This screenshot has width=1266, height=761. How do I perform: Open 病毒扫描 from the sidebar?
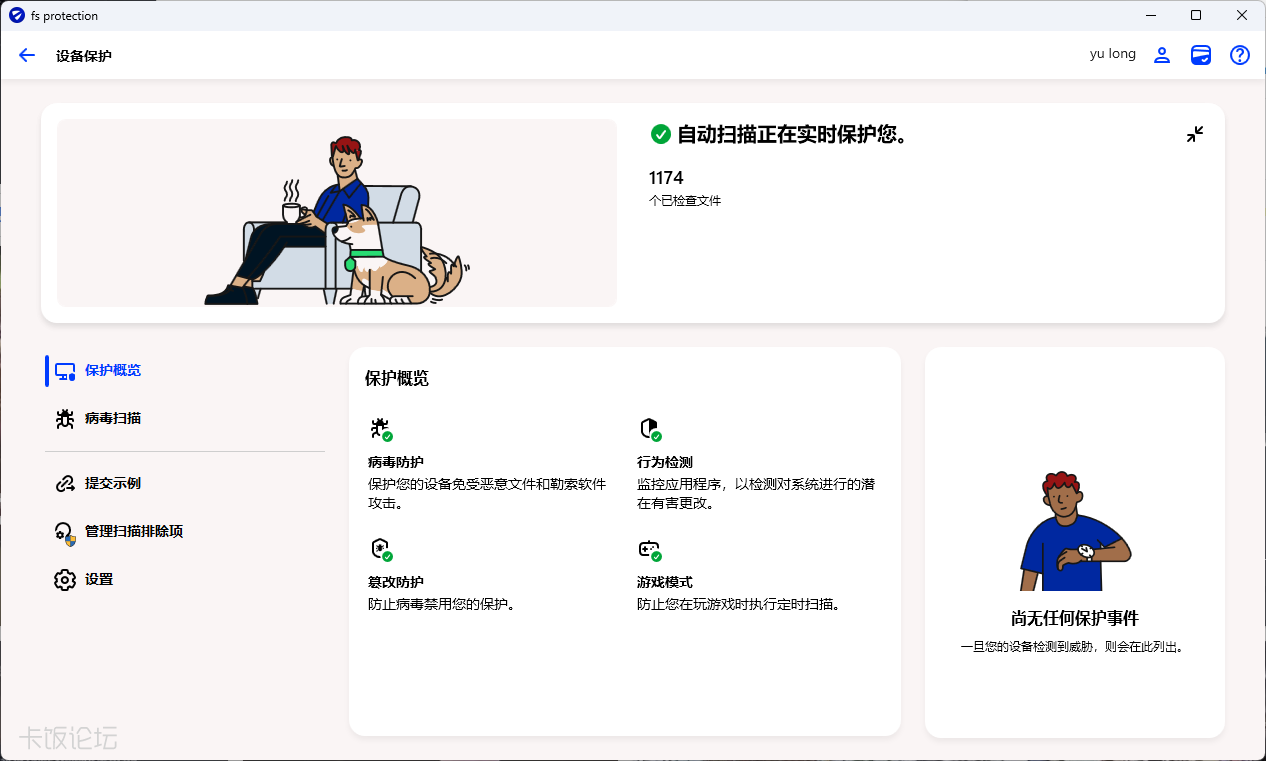click(185, 419)
